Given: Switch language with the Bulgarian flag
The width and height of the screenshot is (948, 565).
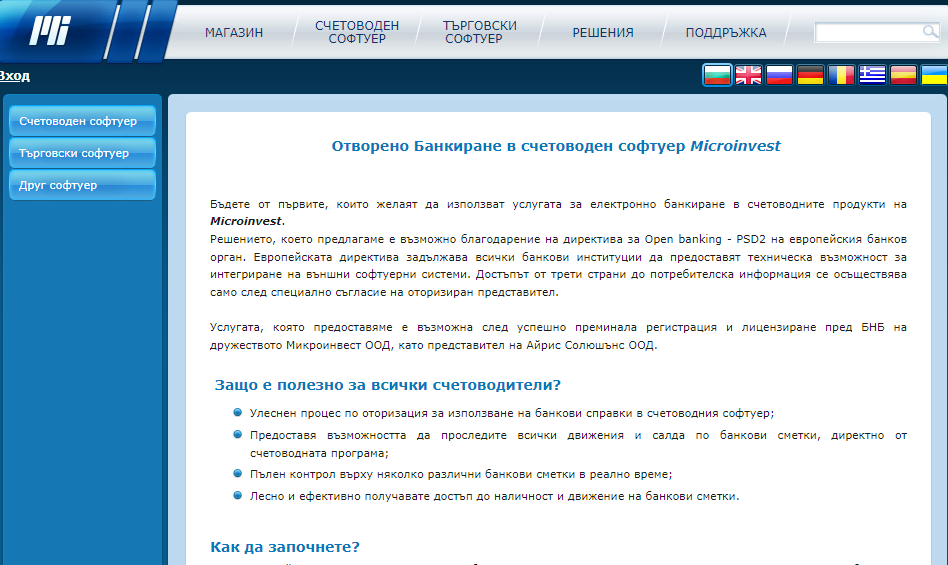Looking at the screenshot, I should click(717, 76).
